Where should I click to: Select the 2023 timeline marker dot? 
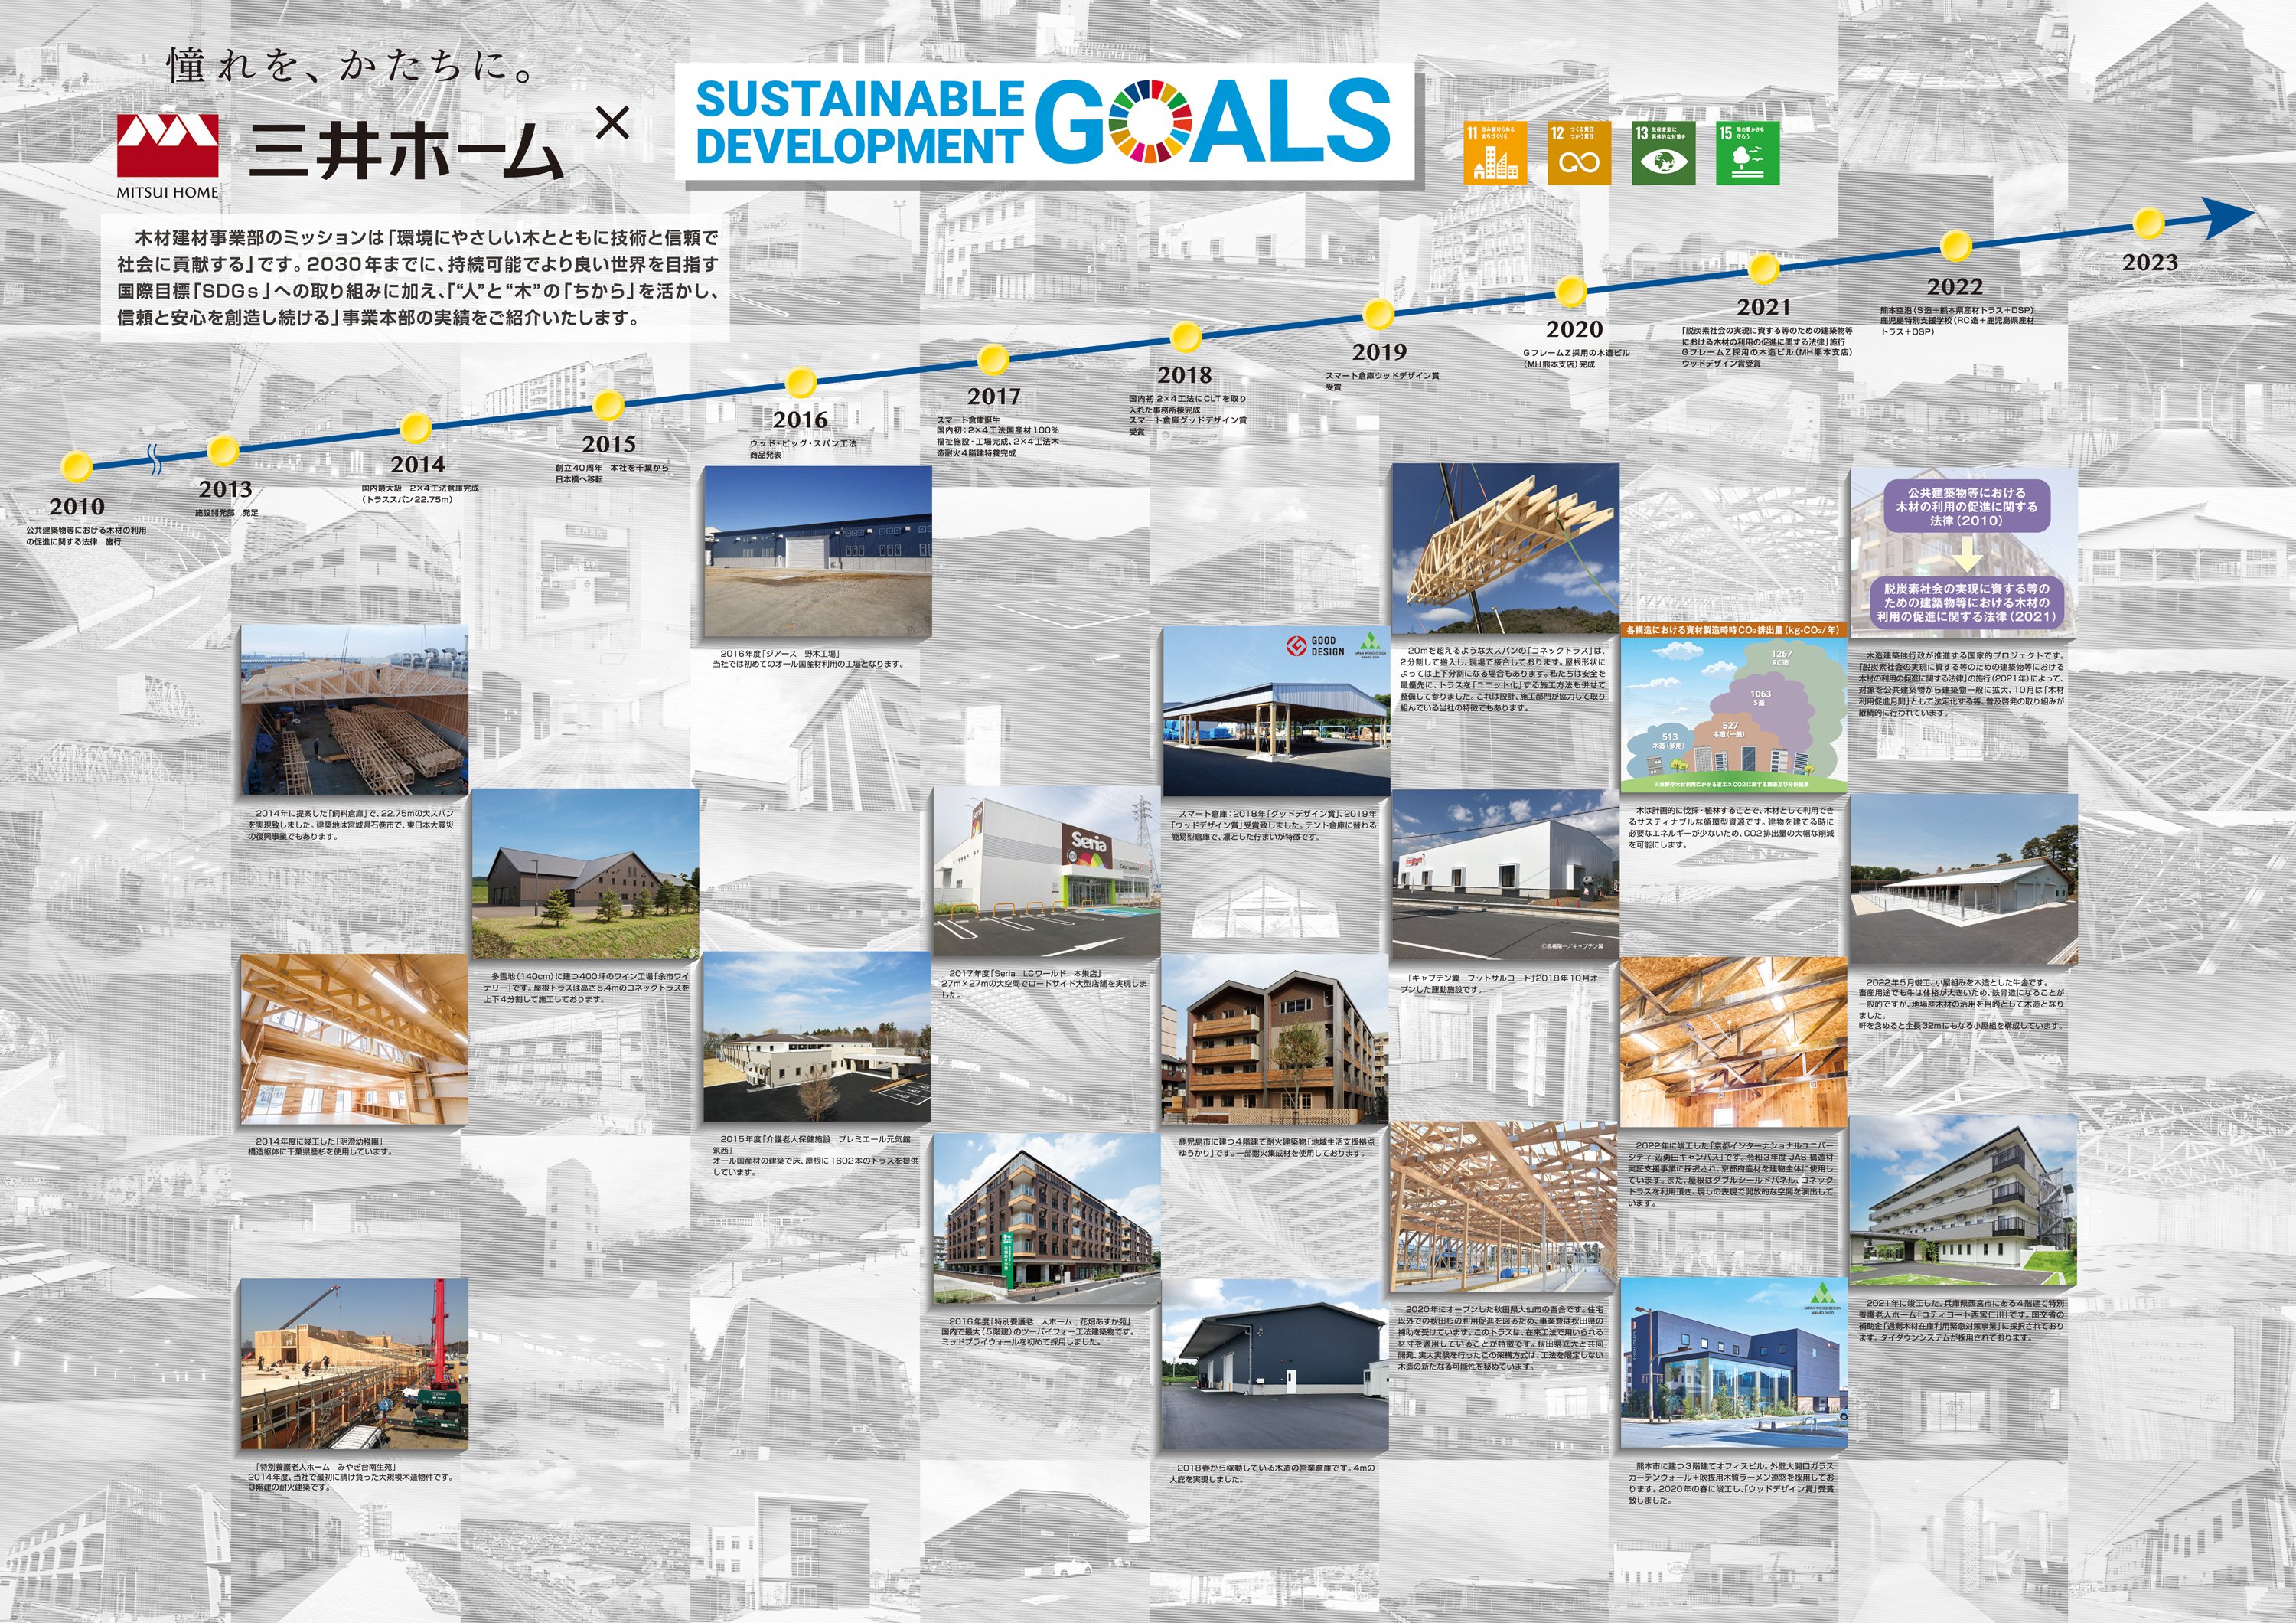2149,222
